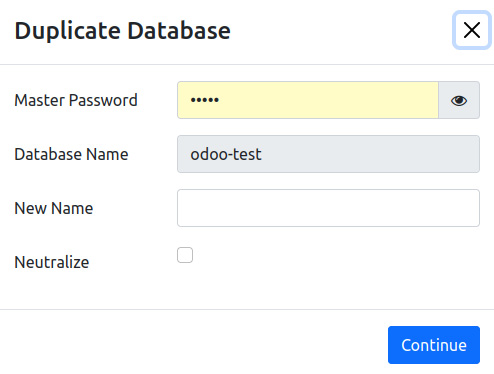
Task: Click the Continue button
Action: point(434,345)
